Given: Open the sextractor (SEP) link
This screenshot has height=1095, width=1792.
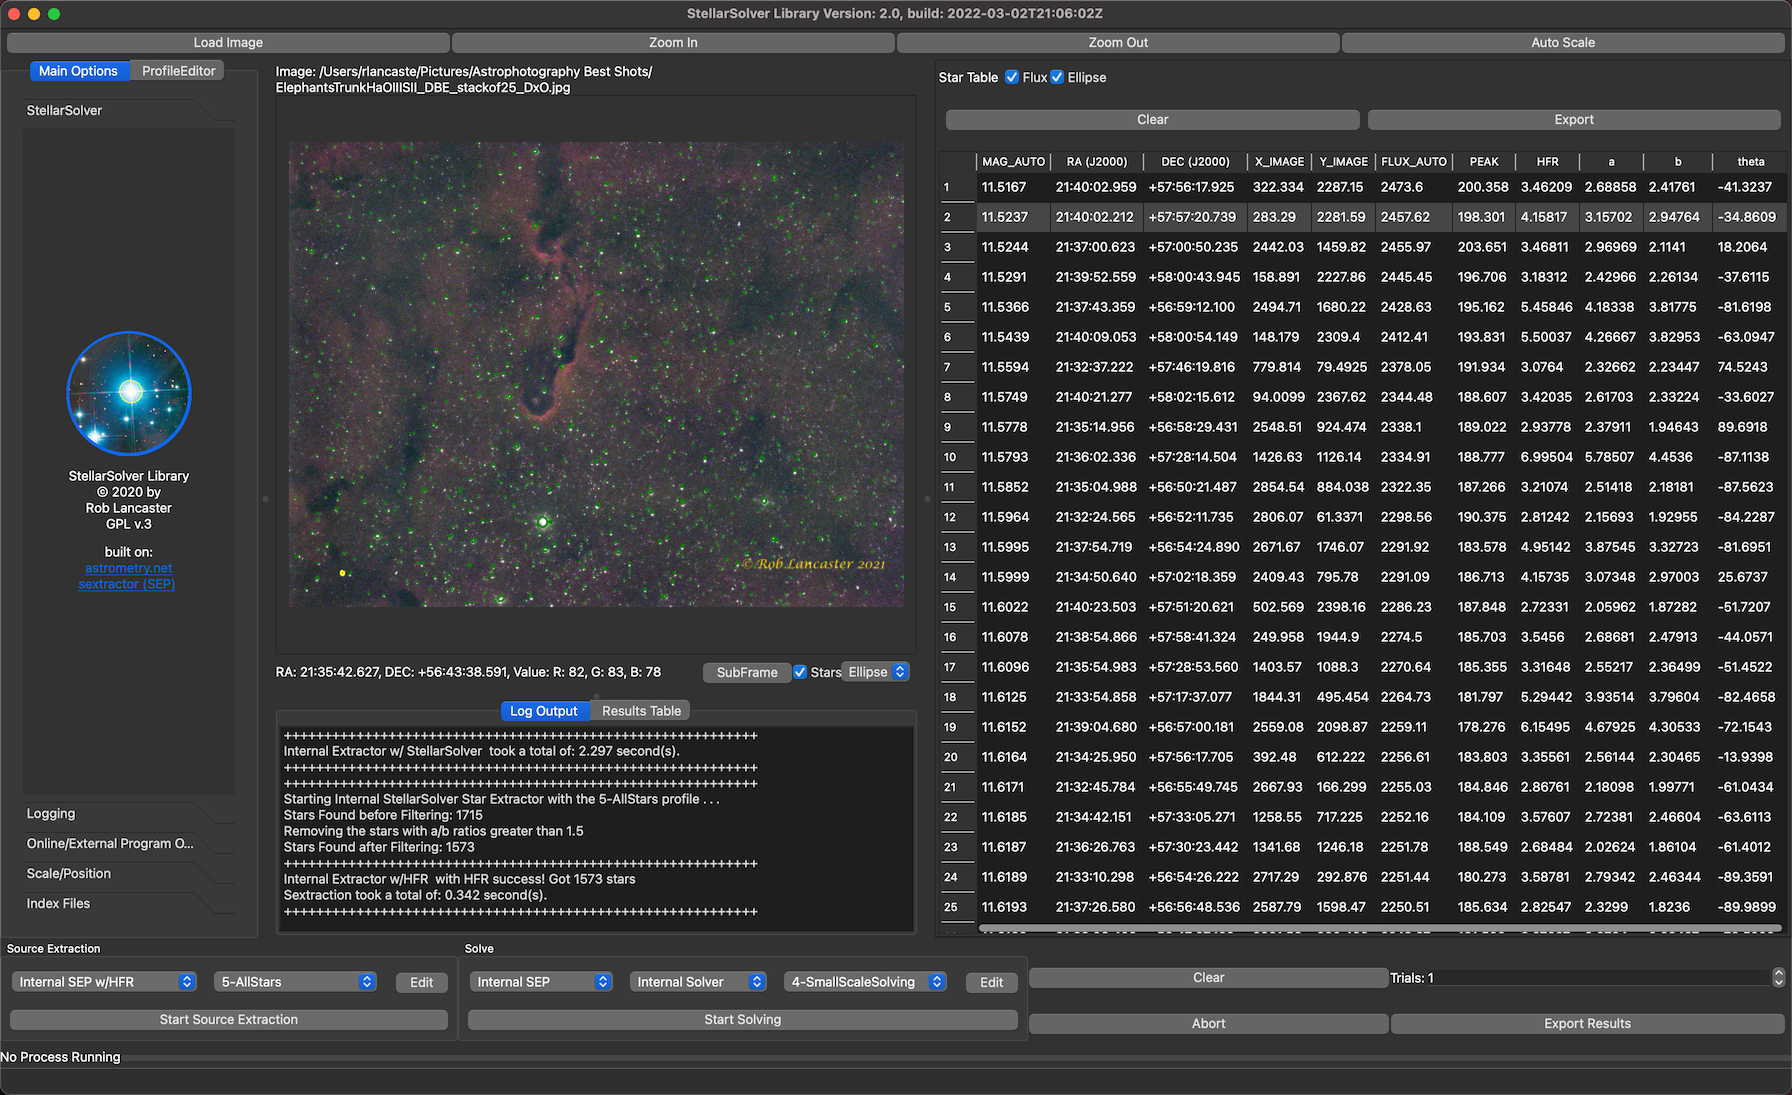Looking at the screenshot, I should pos(127,584).
